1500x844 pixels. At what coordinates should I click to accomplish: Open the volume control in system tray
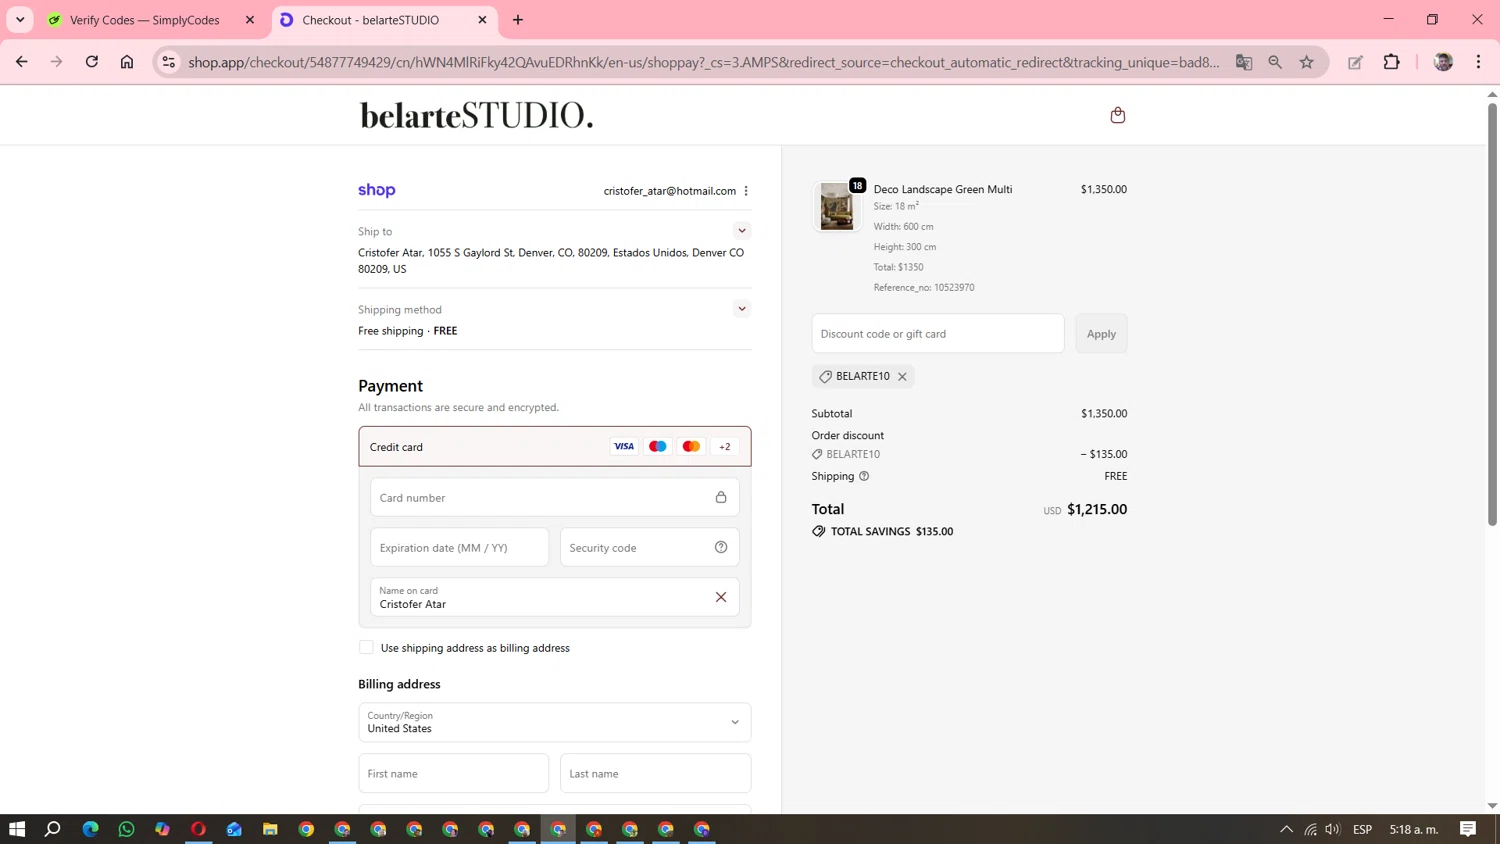tap(1333, 829)
